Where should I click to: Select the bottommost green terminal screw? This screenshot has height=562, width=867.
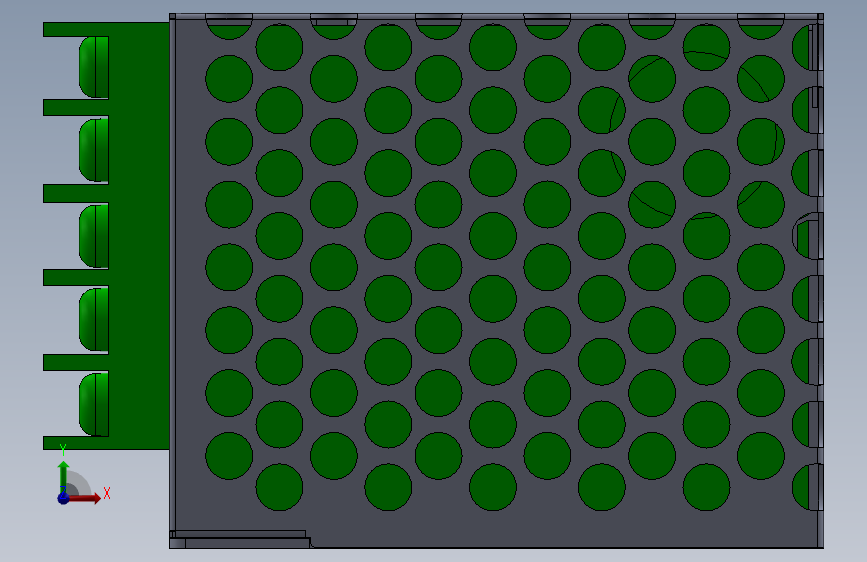[x=94, y=404]
